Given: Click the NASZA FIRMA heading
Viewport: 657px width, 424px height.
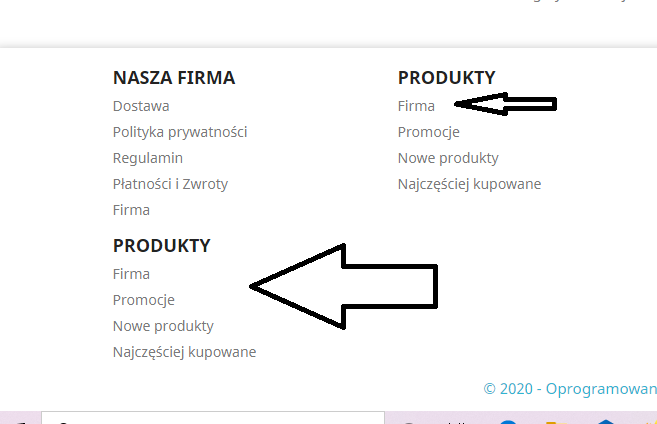Looking at the screenshot, I should tap(174, 78).
